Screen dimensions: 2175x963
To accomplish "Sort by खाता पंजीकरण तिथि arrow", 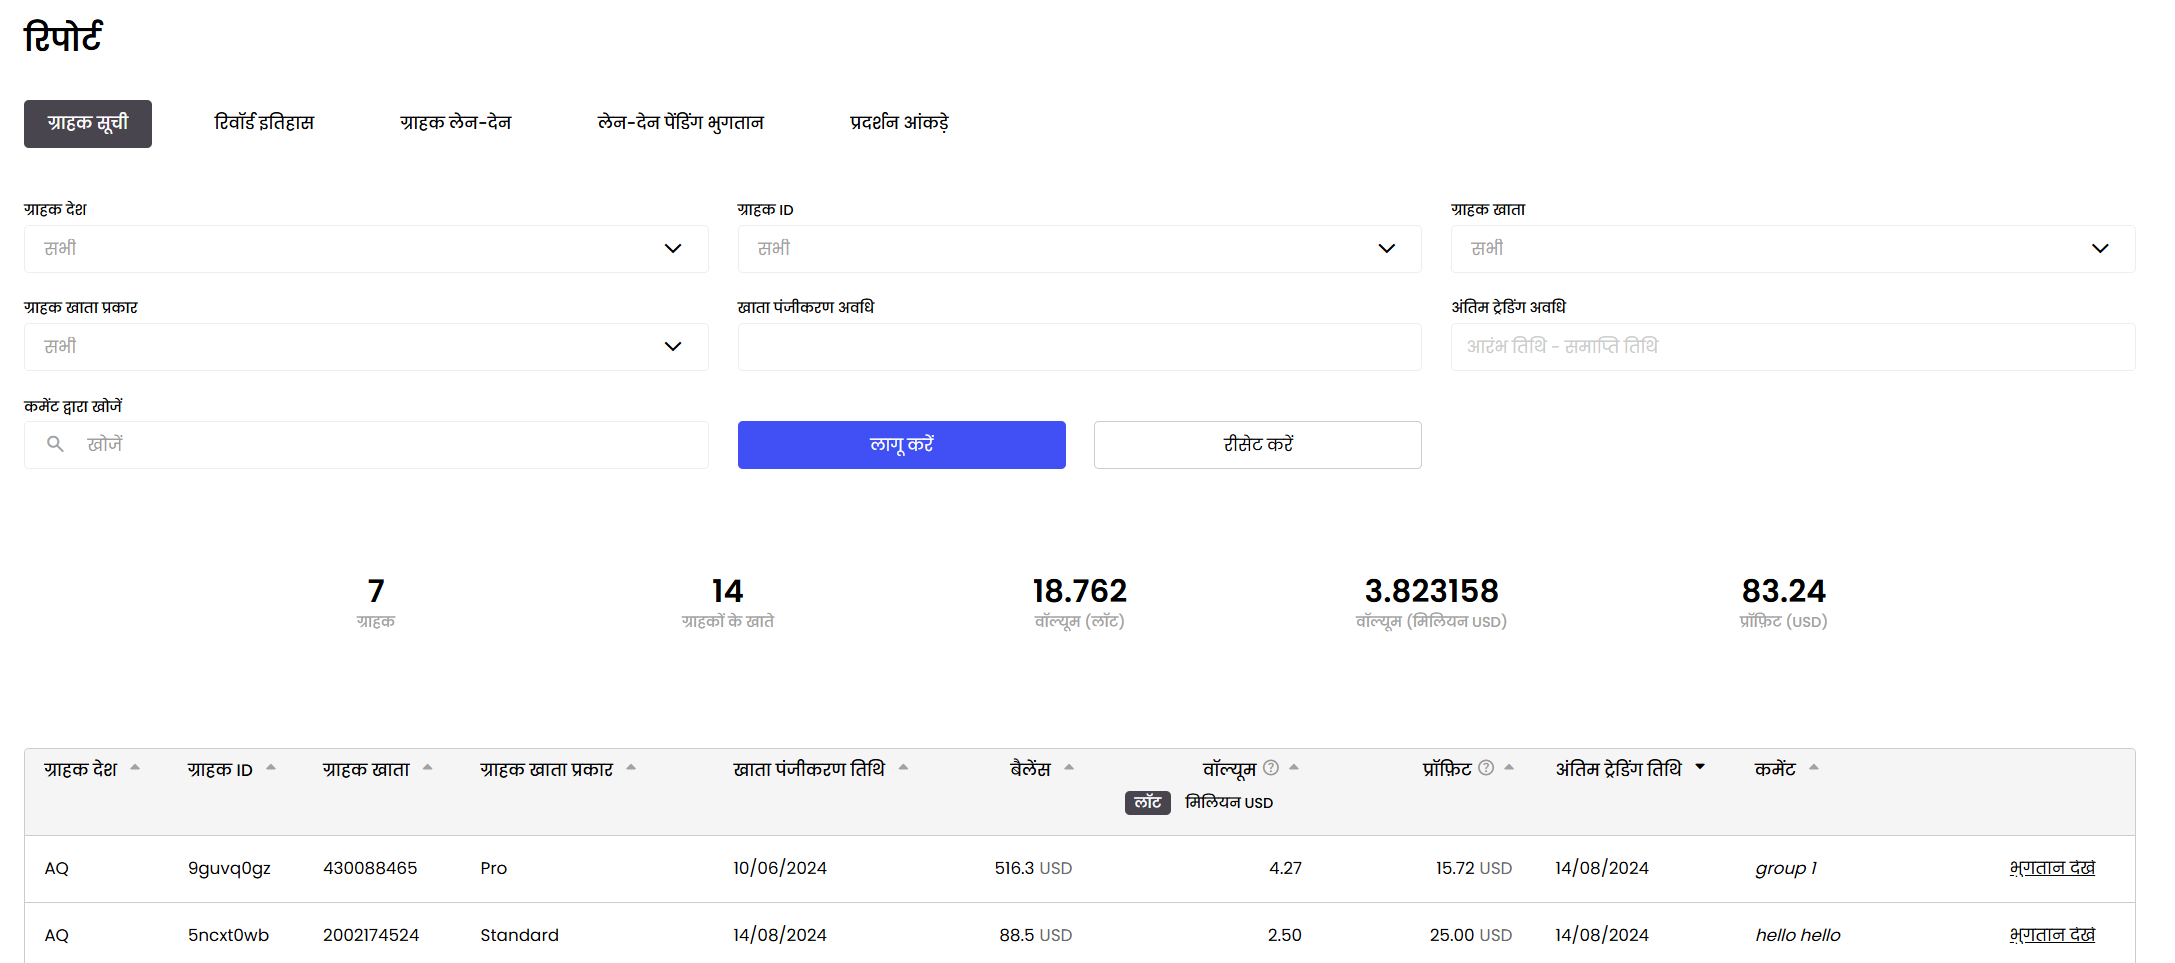I will tap(903, 768).
